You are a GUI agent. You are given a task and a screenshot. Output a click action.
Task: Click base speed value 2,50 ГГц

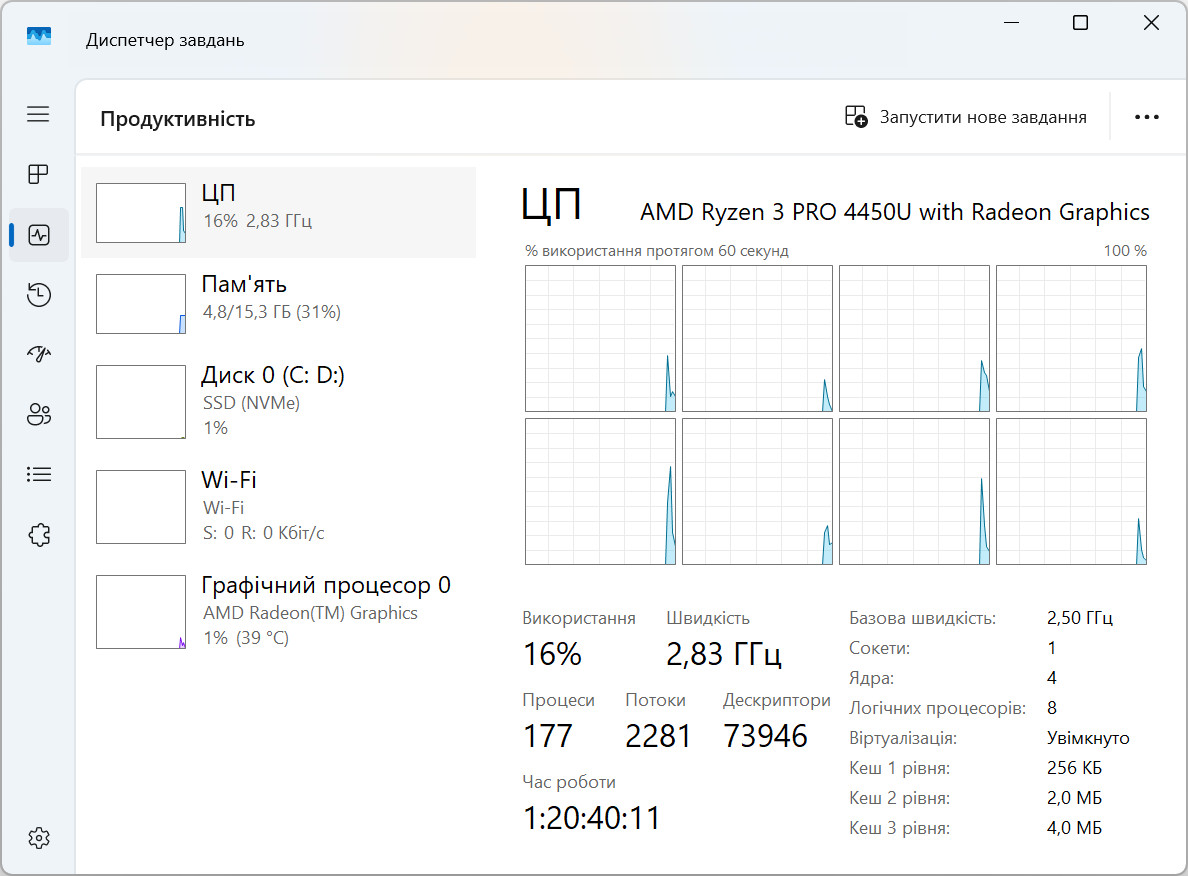point(1080,618)
